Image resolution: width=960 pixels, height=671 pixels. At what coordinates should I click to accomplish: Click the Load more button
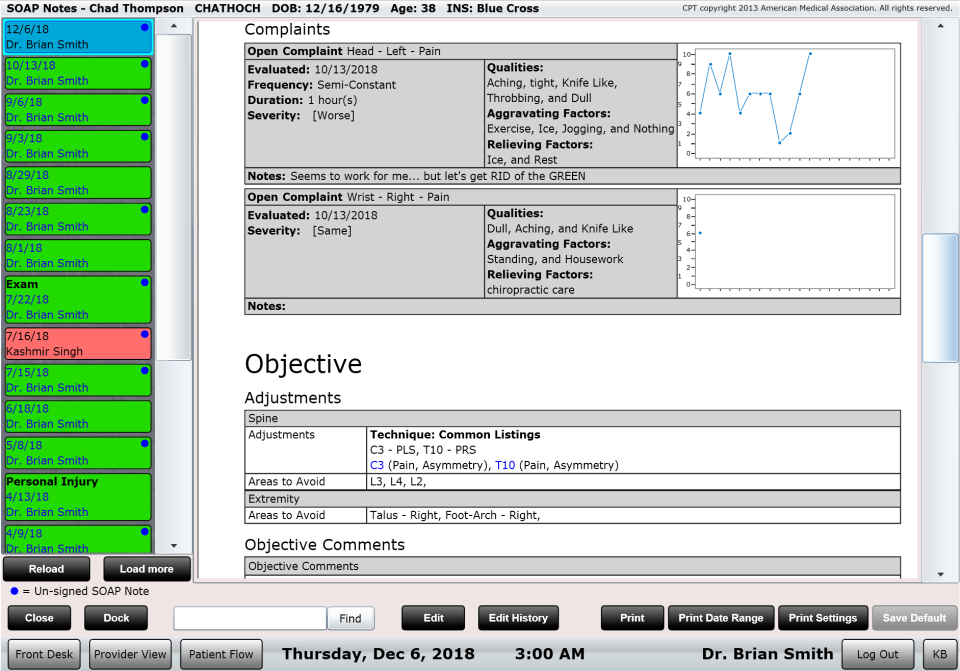[x=146, y=569]
